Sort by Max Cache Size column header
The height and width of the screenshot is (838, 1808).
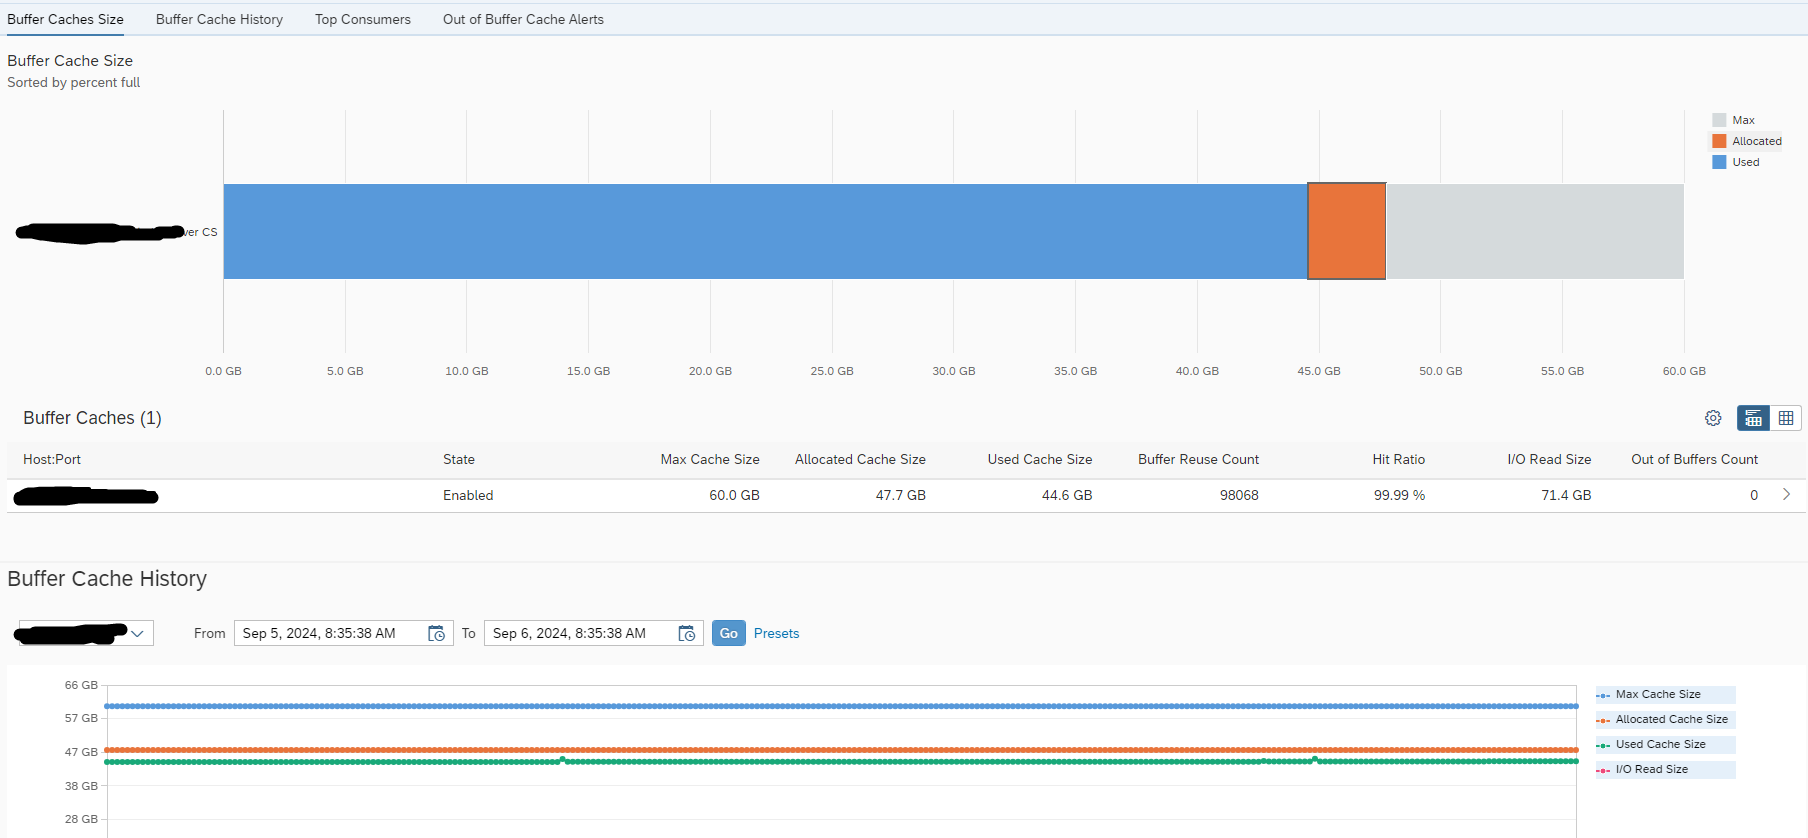(710, 459)
